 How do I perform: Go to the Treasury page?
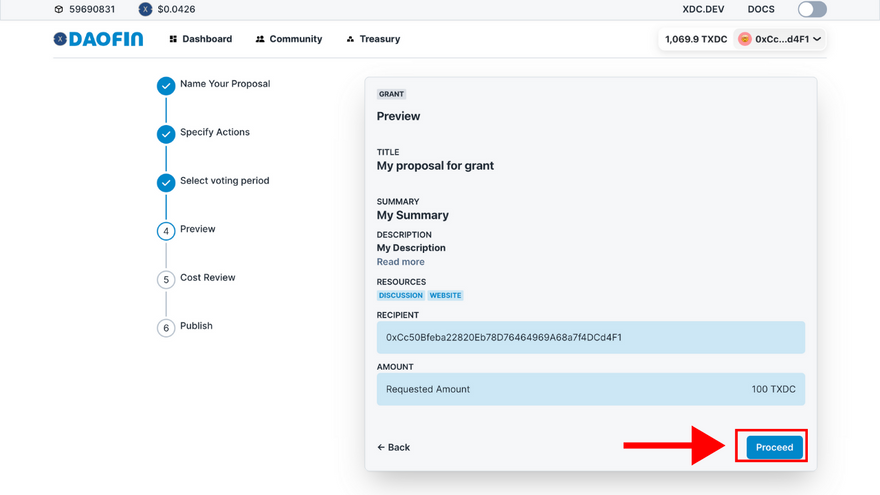pos(372,39)
